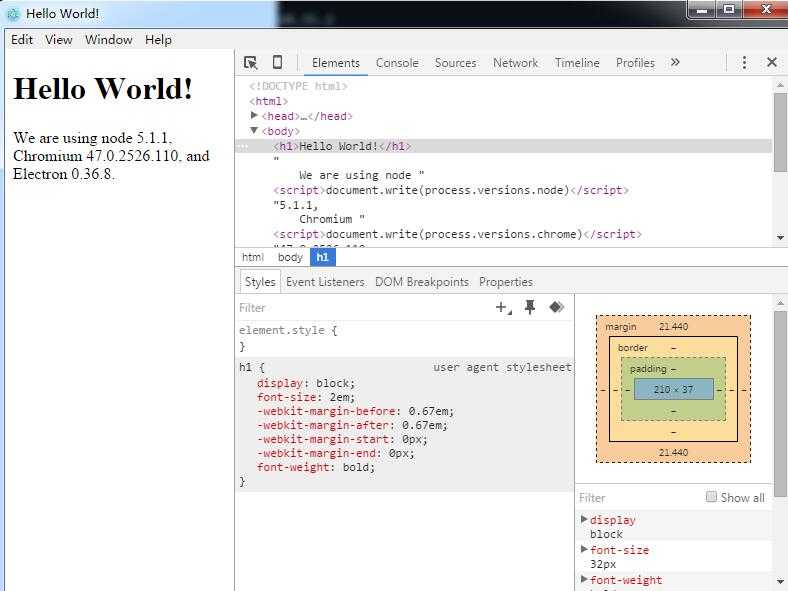Click the ellipsis gutter next to h1 row

click(242, 146)
